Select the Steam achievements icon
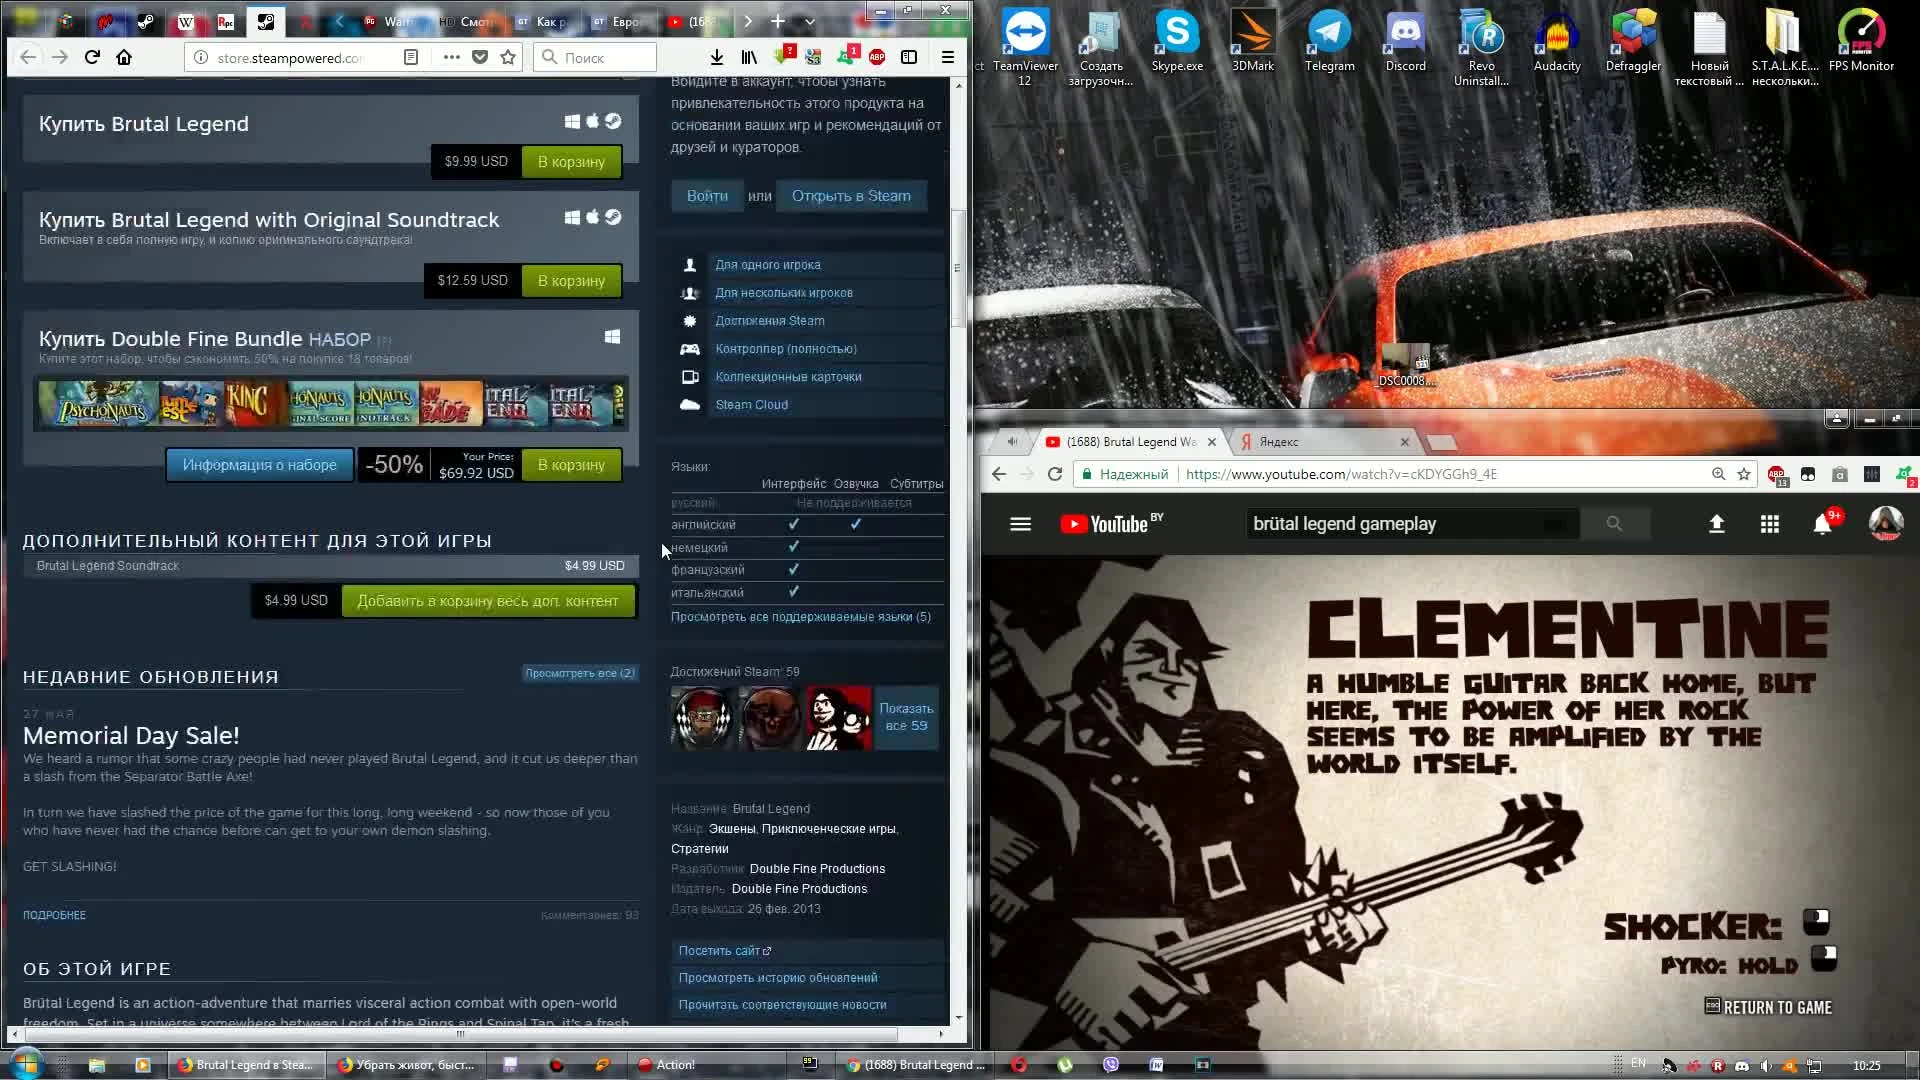This screenshot has height=1080, width=1920. click(688, 321)
